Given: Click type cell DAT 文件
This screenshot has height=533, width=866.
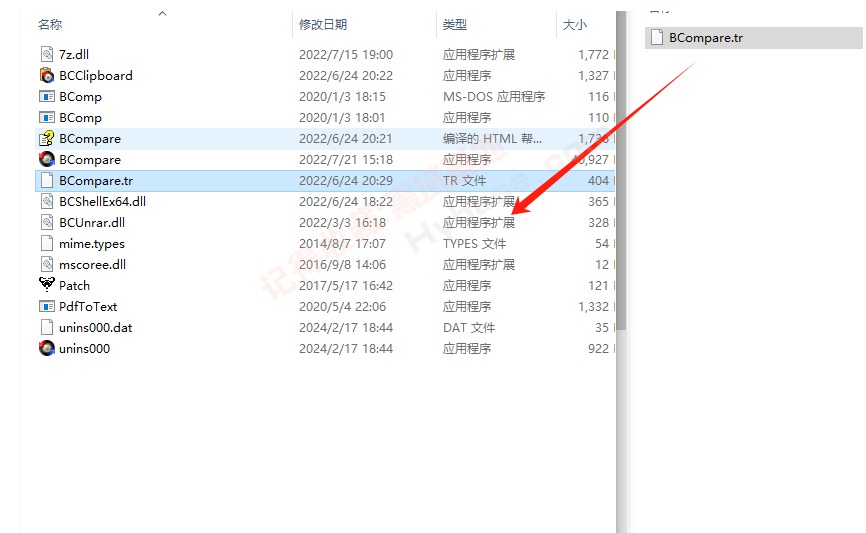Looking at the screenshot, I should point(468,327).
